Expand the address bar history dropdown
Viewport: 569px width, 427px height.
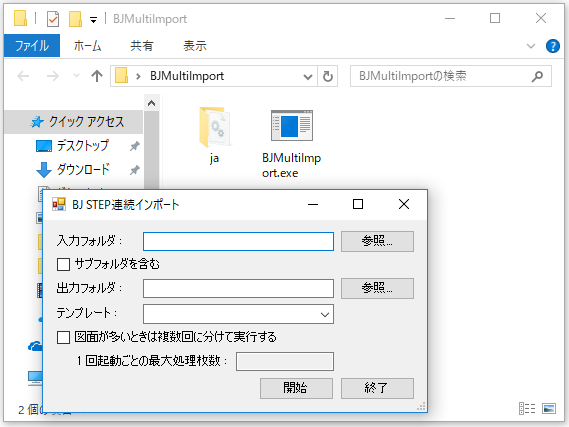coord(308,77)
